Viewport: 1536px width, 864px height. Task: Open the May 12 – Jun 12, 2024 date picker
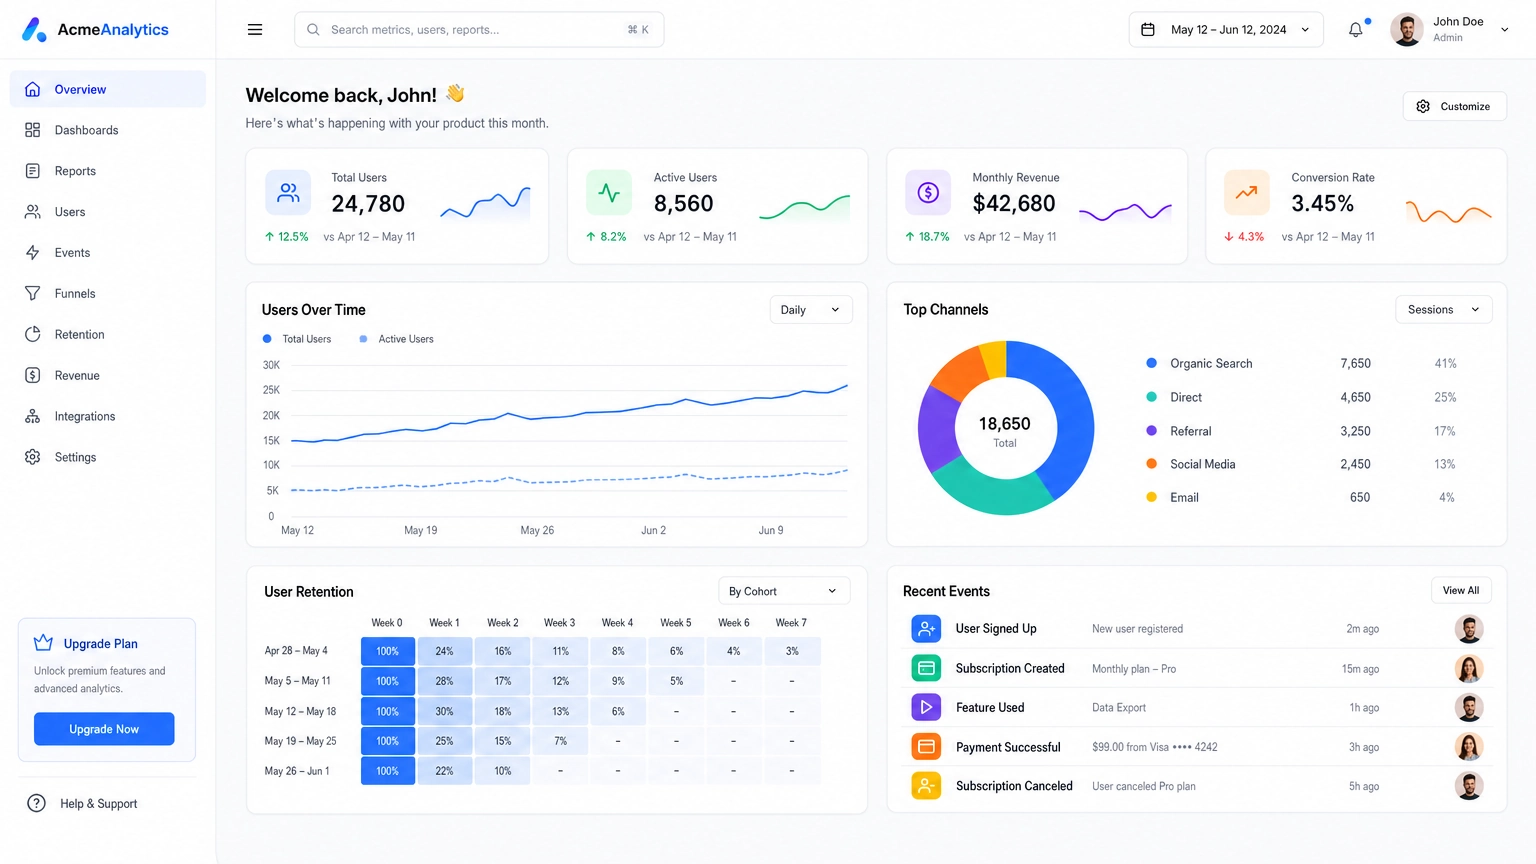(x=1226, y=30)
